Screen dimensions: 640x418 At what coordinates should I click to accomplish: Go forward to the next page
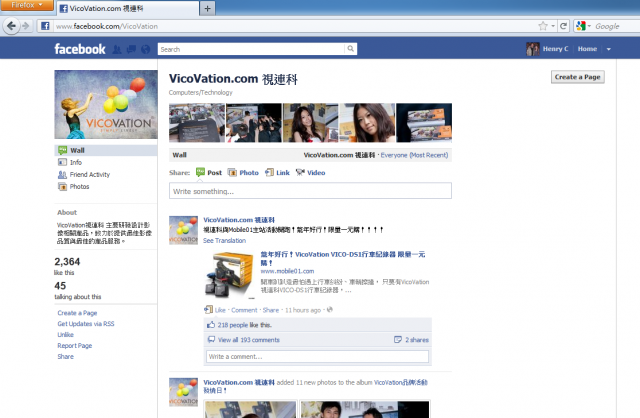(x=26, y=26)
